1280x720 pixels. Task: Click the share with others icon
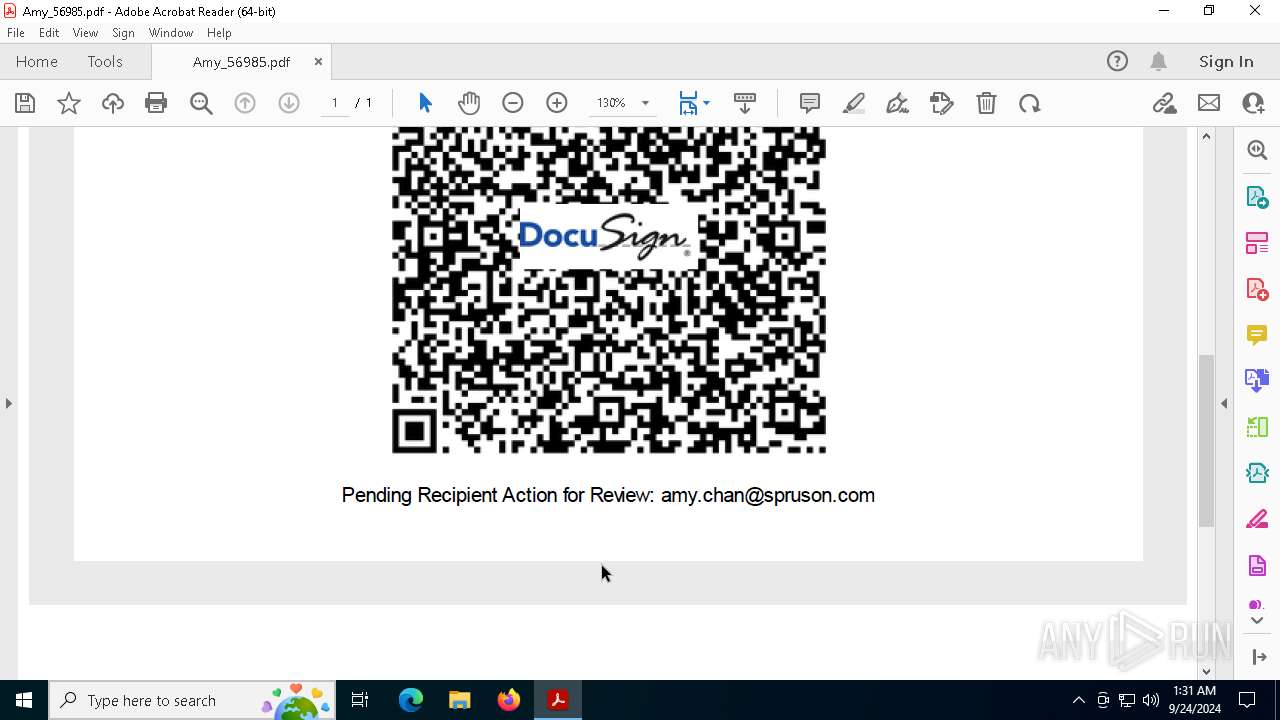tap(1253, 103)
